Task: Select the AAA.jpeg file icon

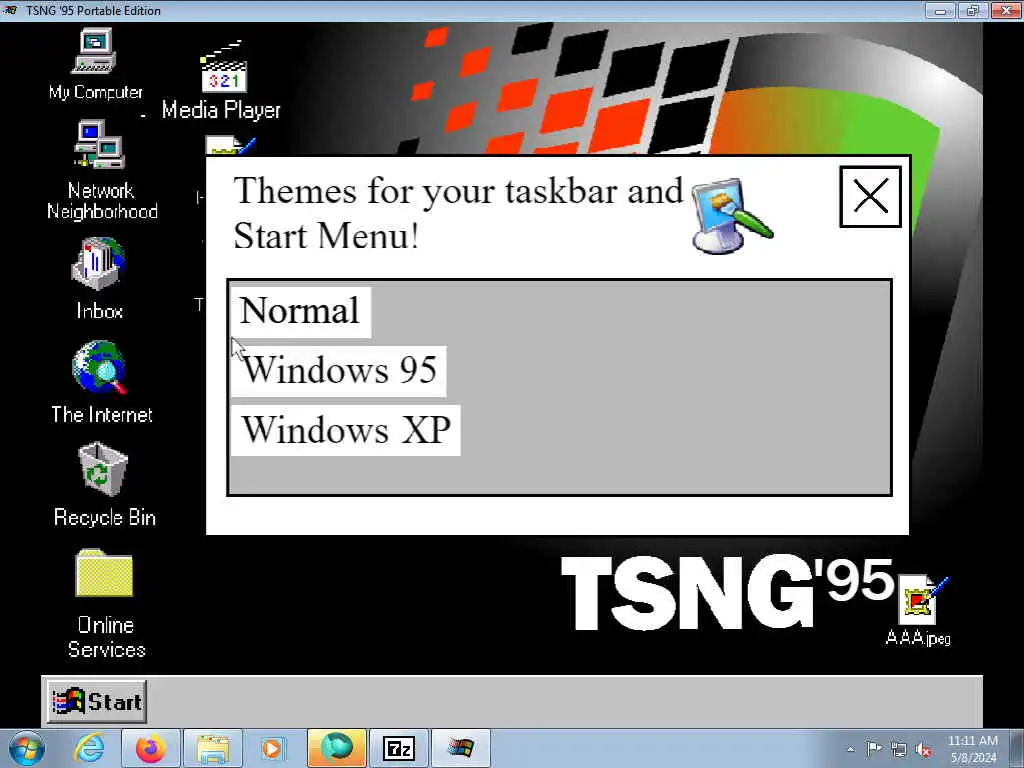Action: 919,610
